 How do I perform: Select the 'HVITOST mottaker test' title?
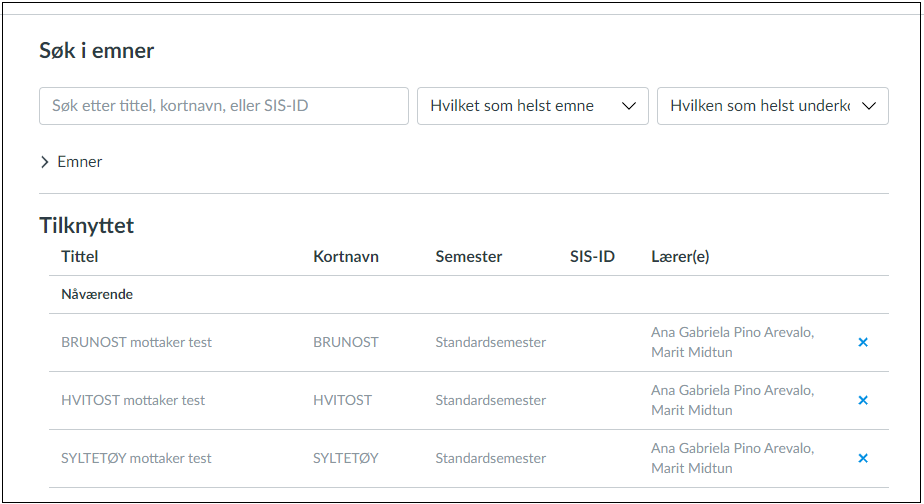(133, 400)
